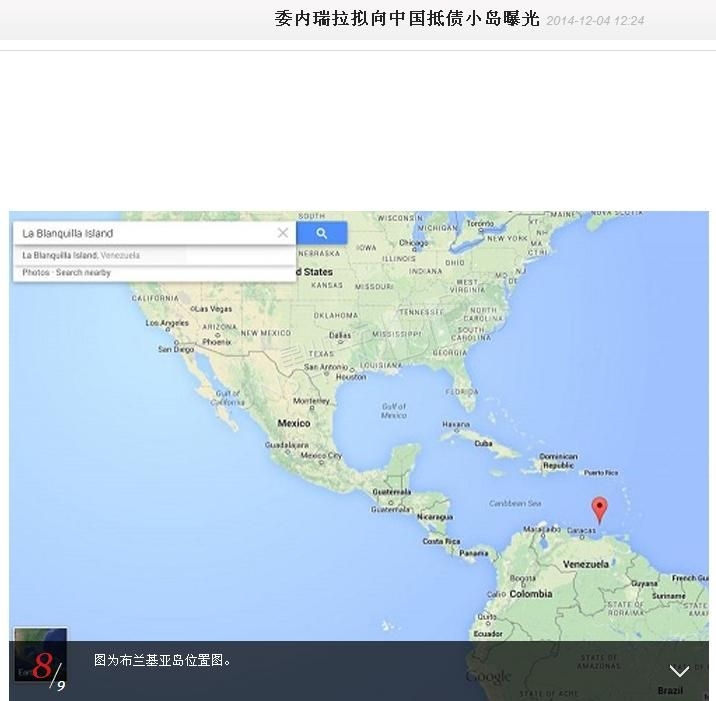Click the Chicago city label
The image size is (716, 701).
click(413, 242)
